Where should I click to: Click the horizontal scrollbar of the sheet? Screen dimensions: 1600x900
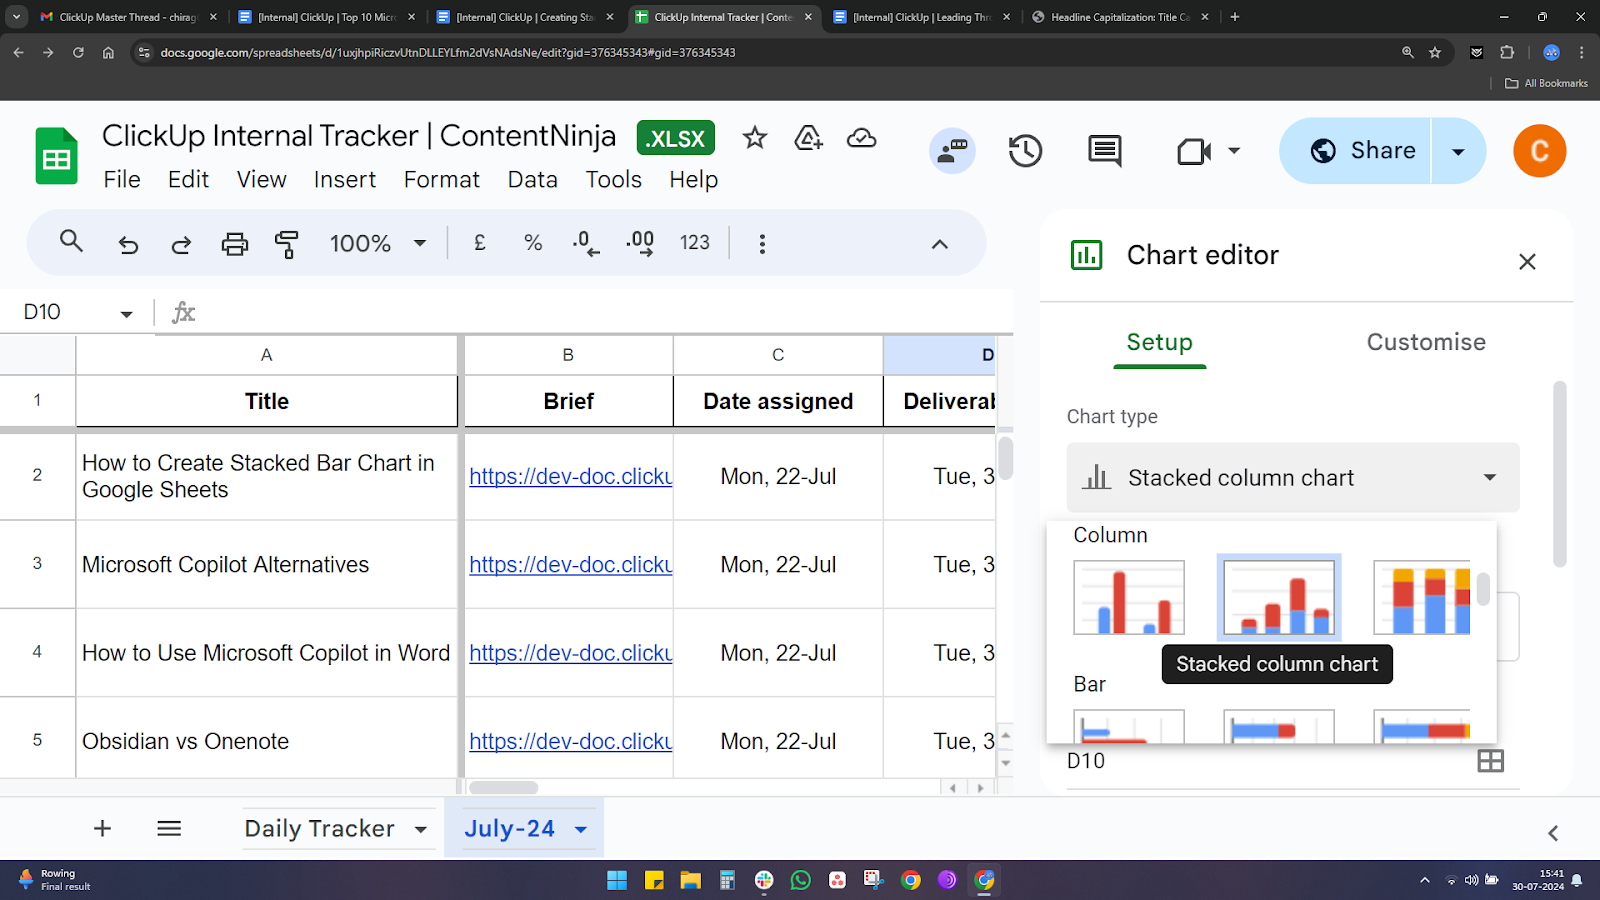[504, 788]
